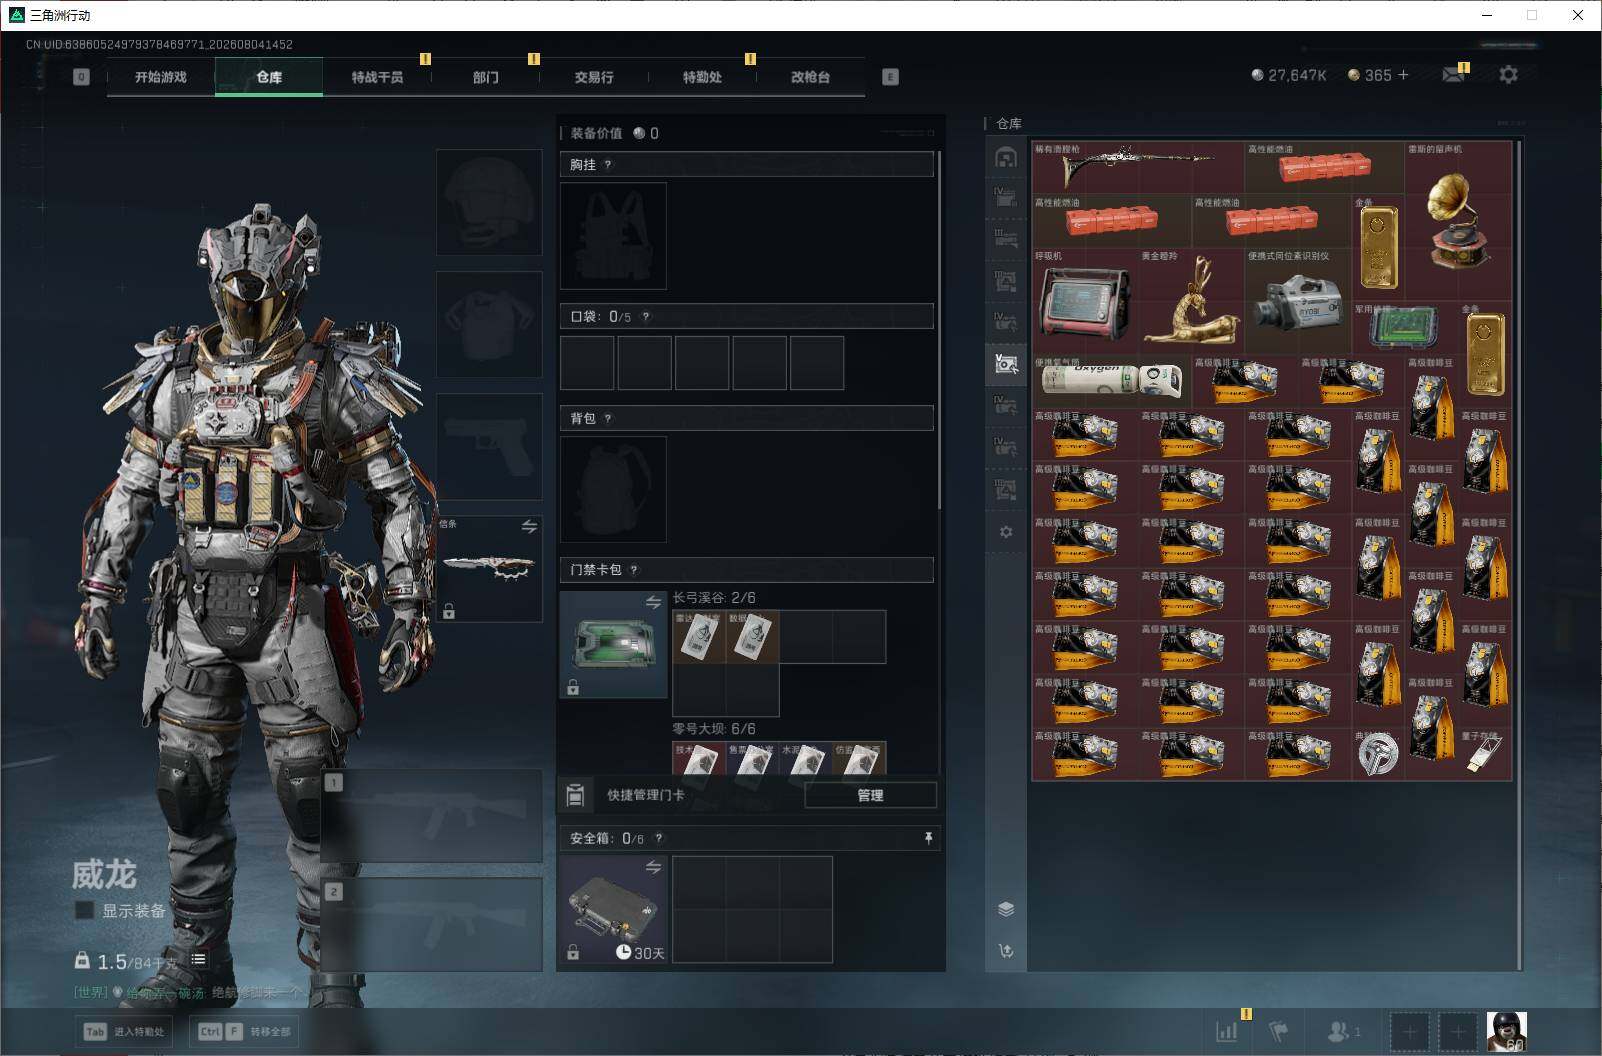
Task: Click the swap icon on safe box
Action: [x=653, y=867]
